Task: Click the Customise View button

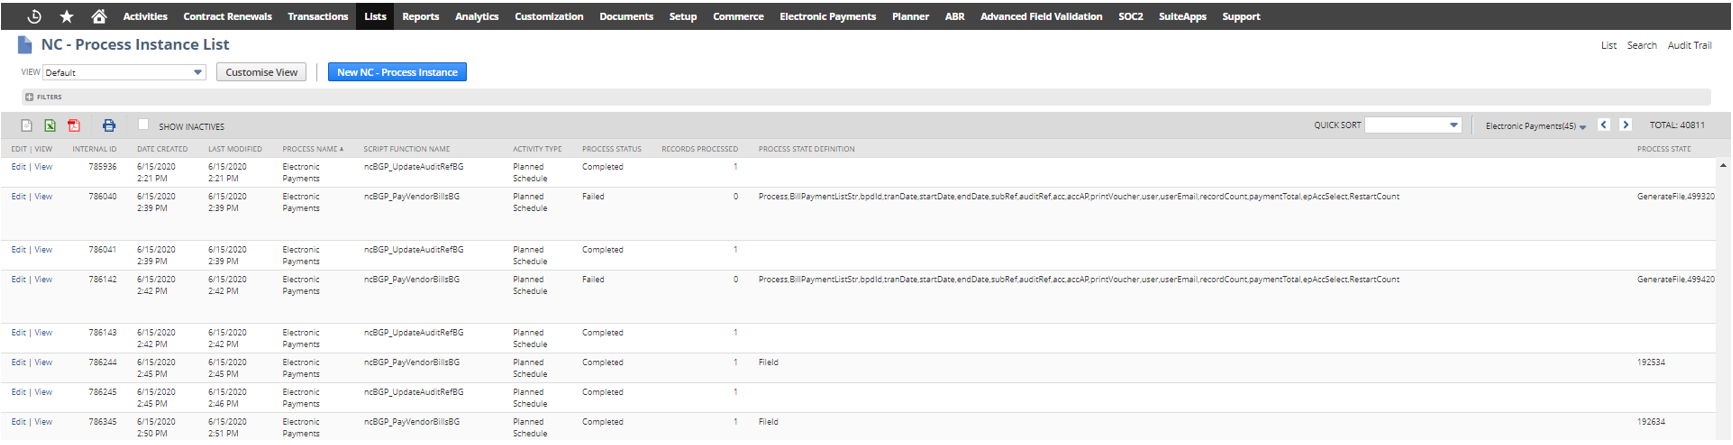Action: point(261,72)
